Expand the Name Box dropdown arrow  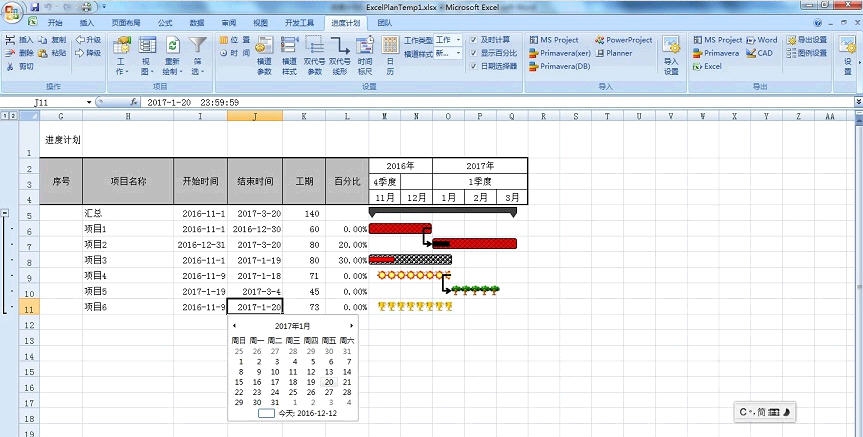coord(89,102)
